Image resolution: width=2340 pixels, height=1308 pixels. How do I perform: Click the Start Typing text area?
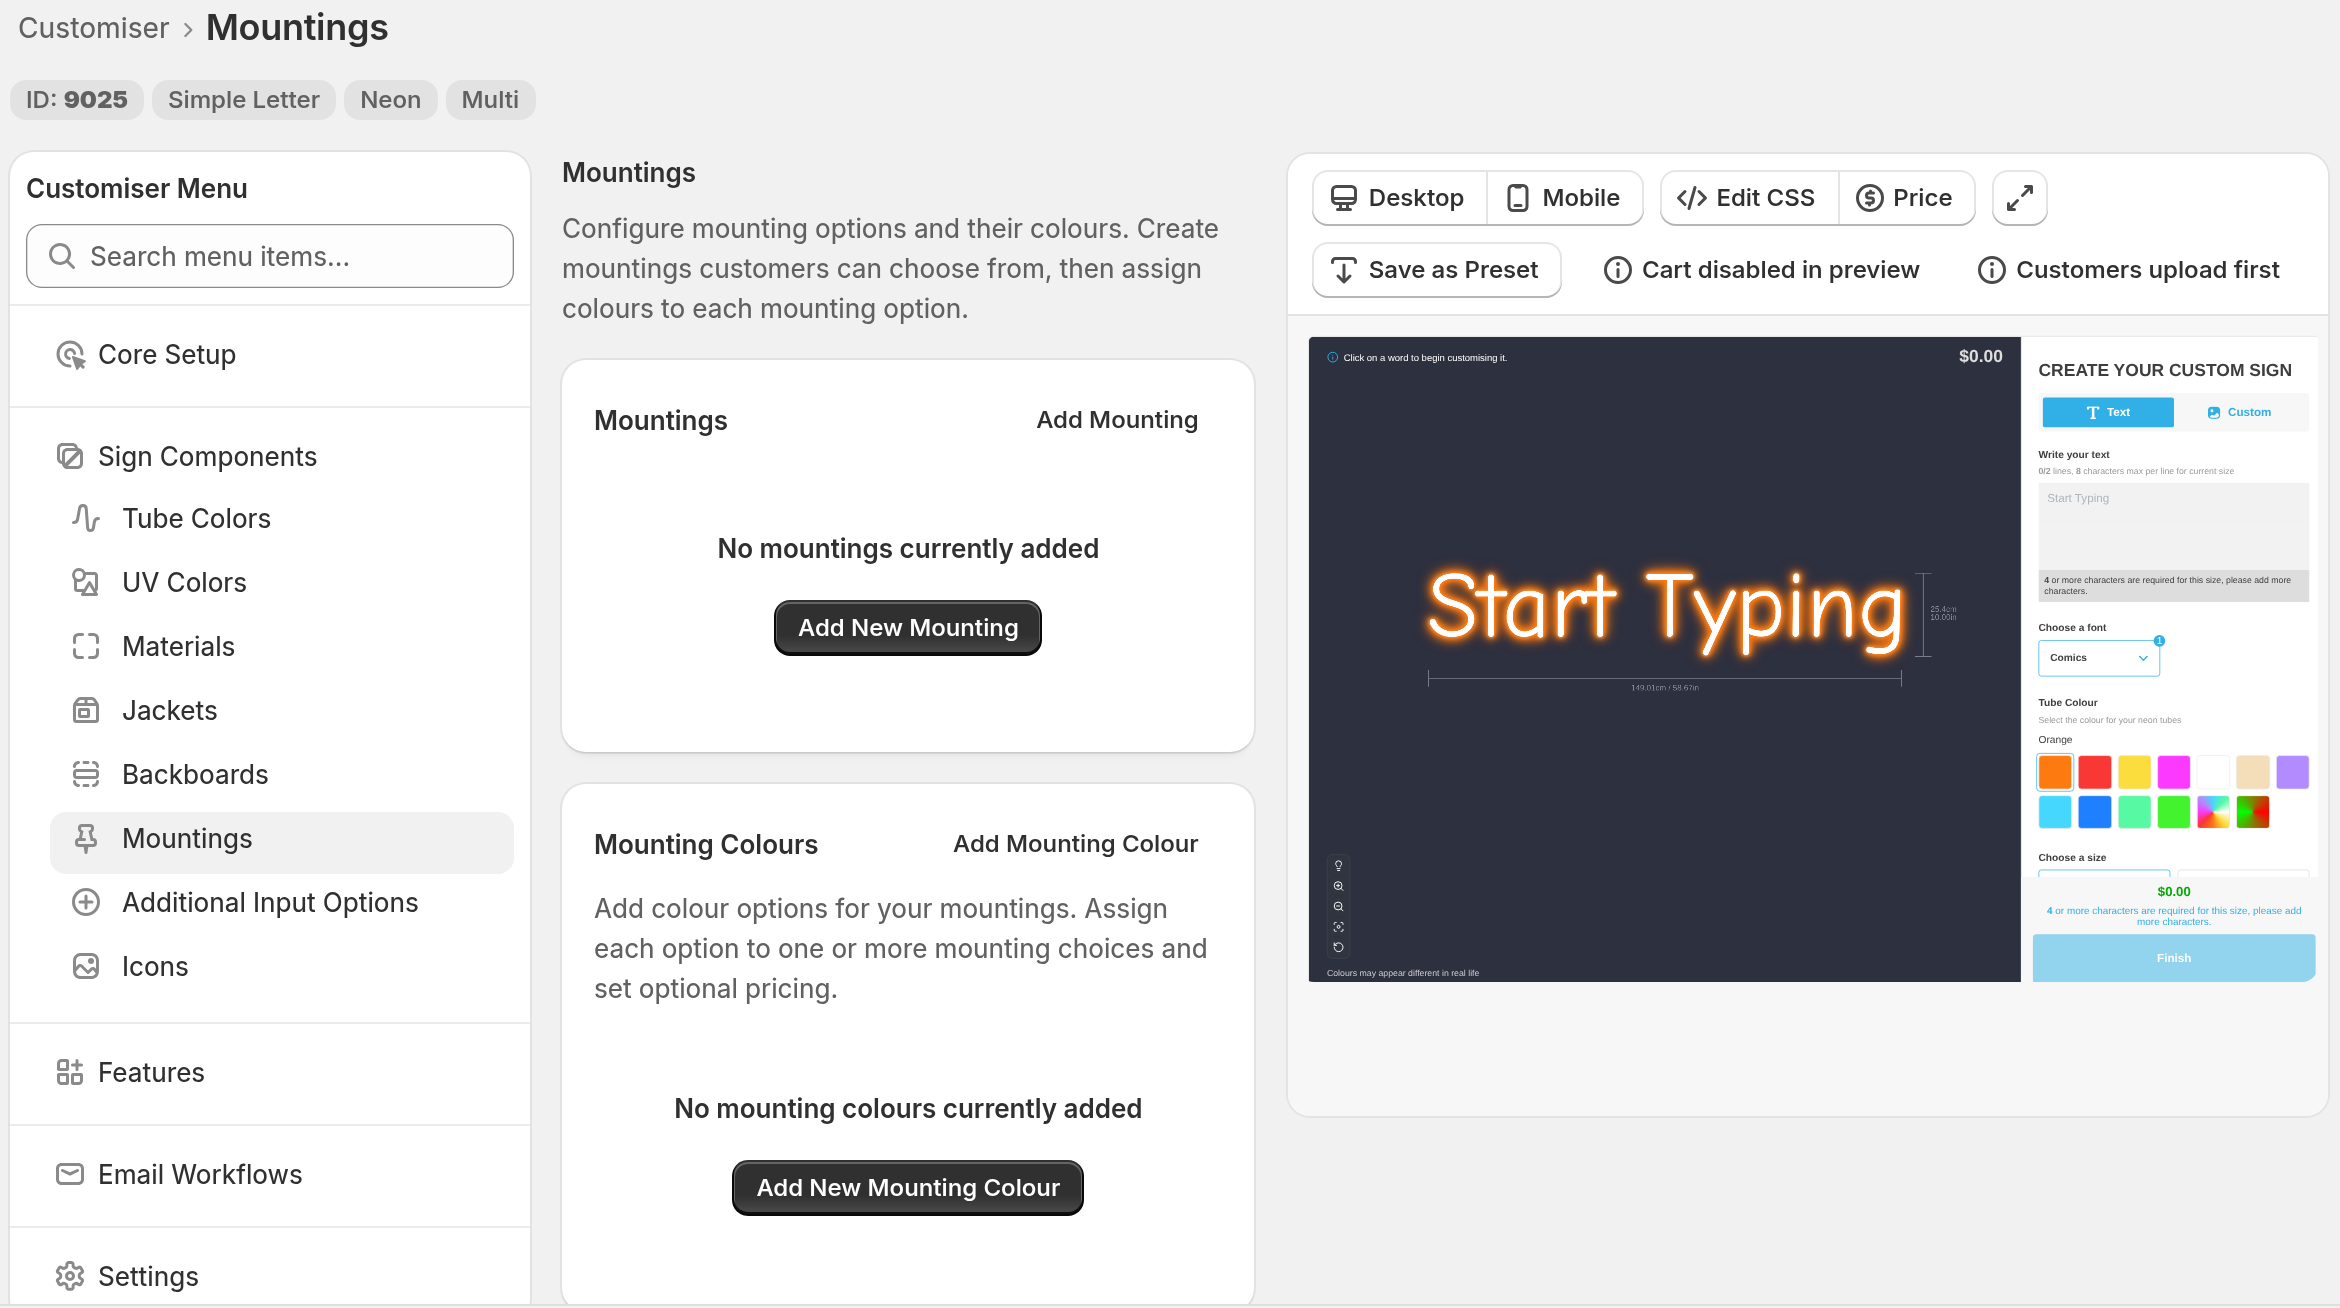pyautogui.click(x=2173, y=527)
